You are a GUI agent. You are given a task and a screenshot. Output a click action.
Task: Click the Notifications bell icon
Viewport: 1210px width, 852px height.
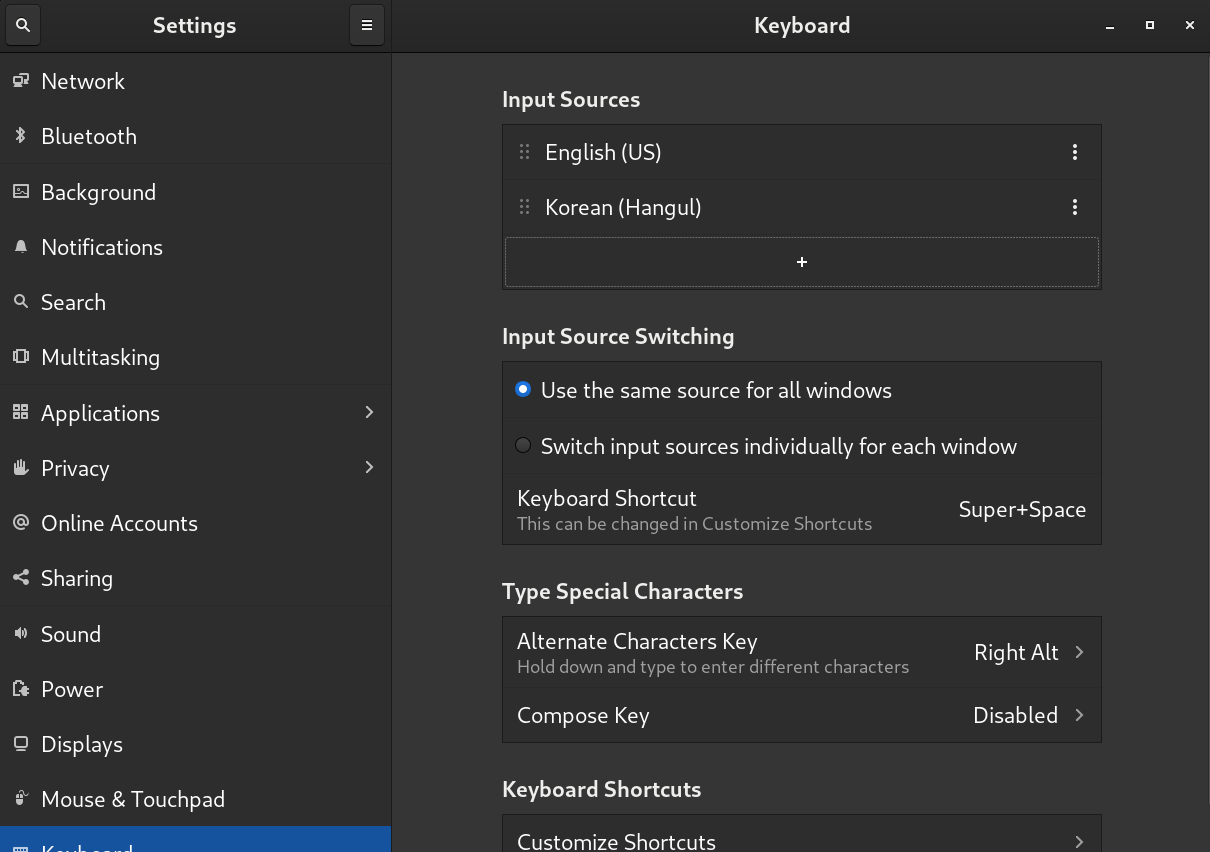click(20, 247)
